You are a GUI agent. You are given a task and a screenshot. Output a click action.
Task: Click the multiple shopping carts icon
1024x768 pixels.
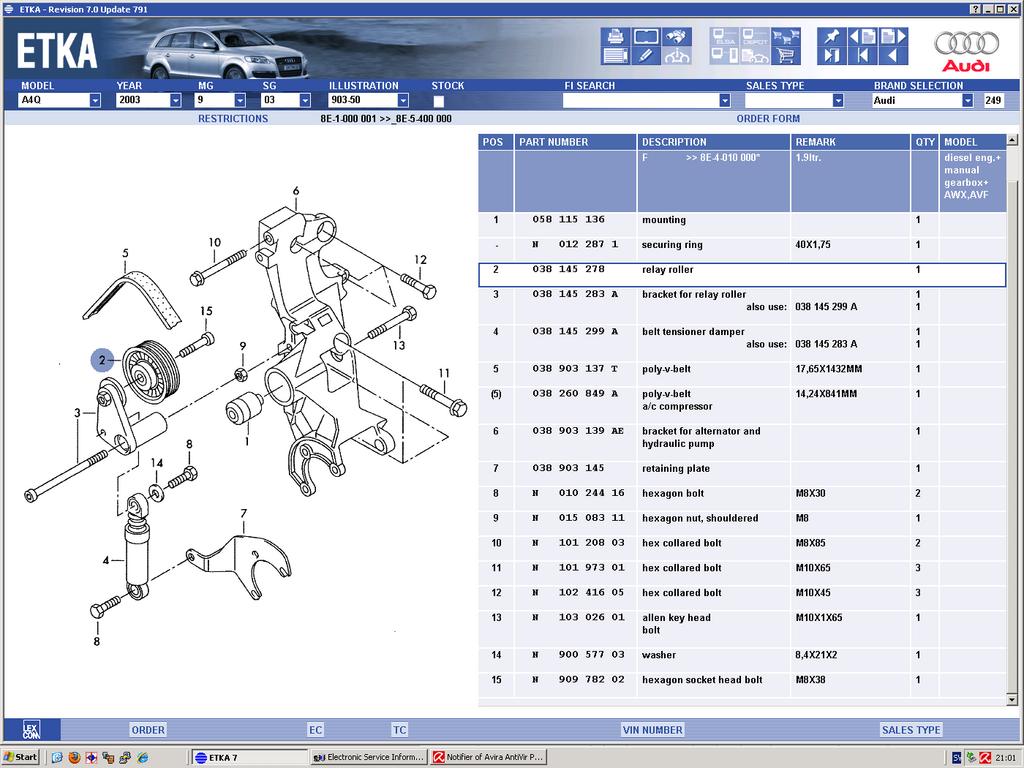coord(787,36)
